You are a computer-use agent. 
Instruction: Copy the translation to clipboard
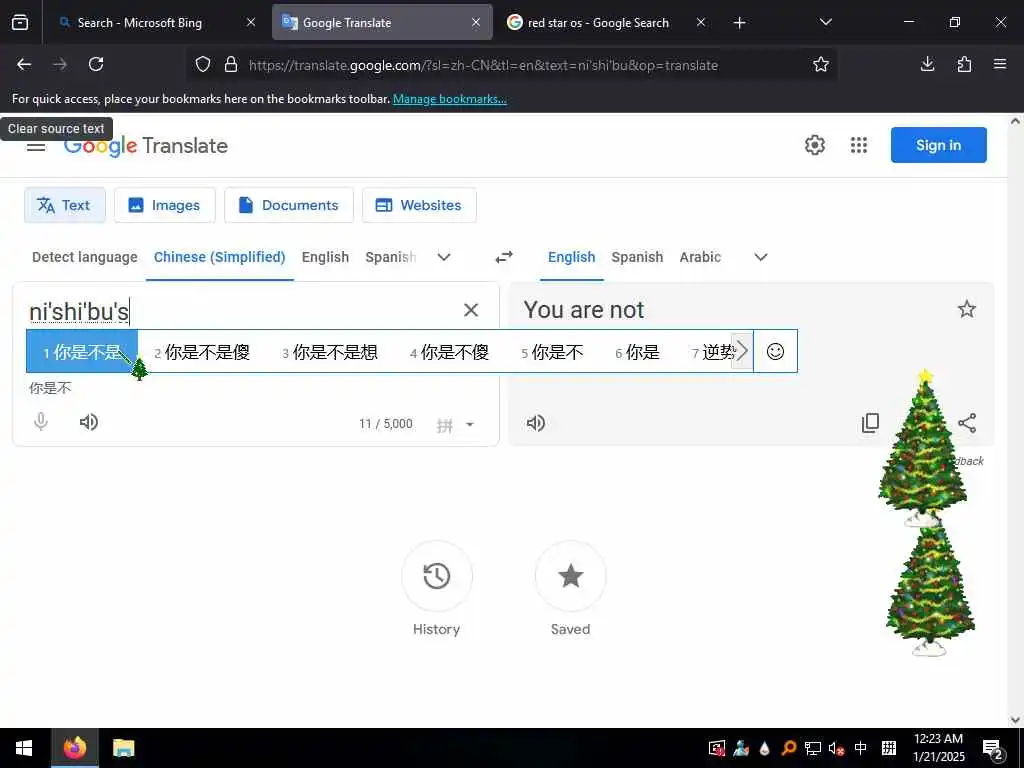871,423
